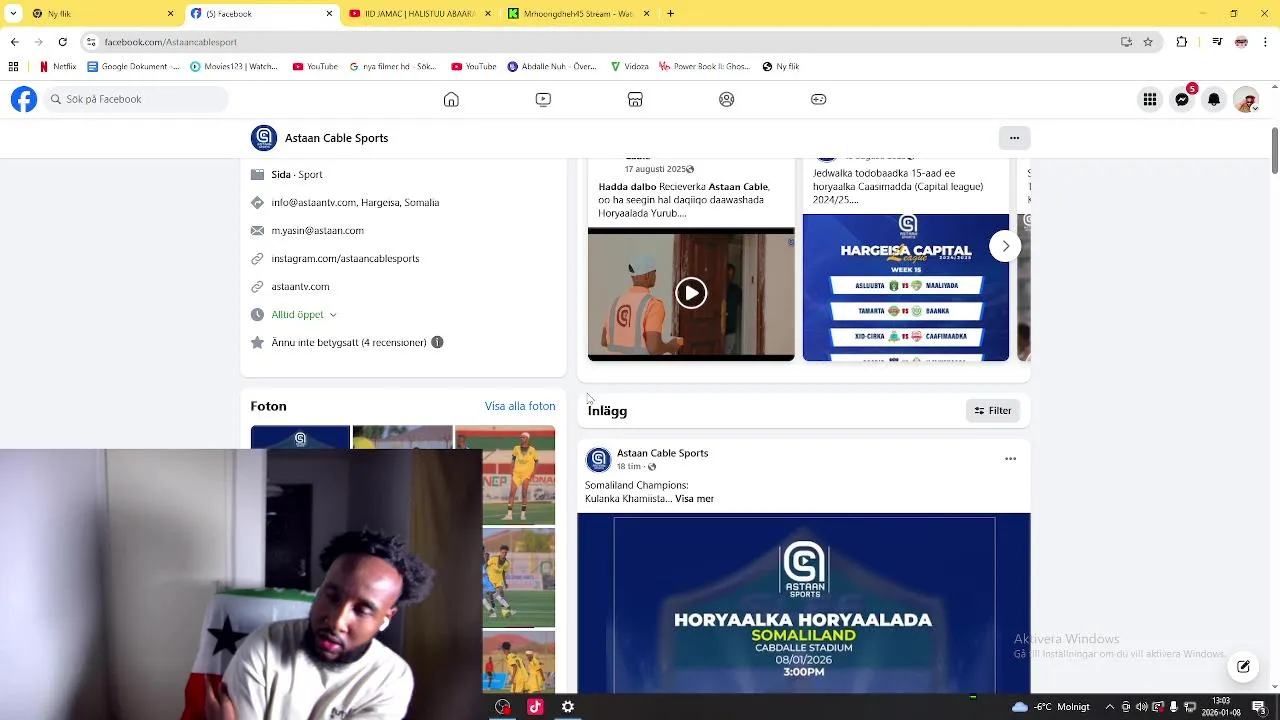Click 'Ännu inte betygsatt (4 recensioner)' text
Viewport: 1280px width, 720px height.
pyautogui.click(x=349, y=342)
